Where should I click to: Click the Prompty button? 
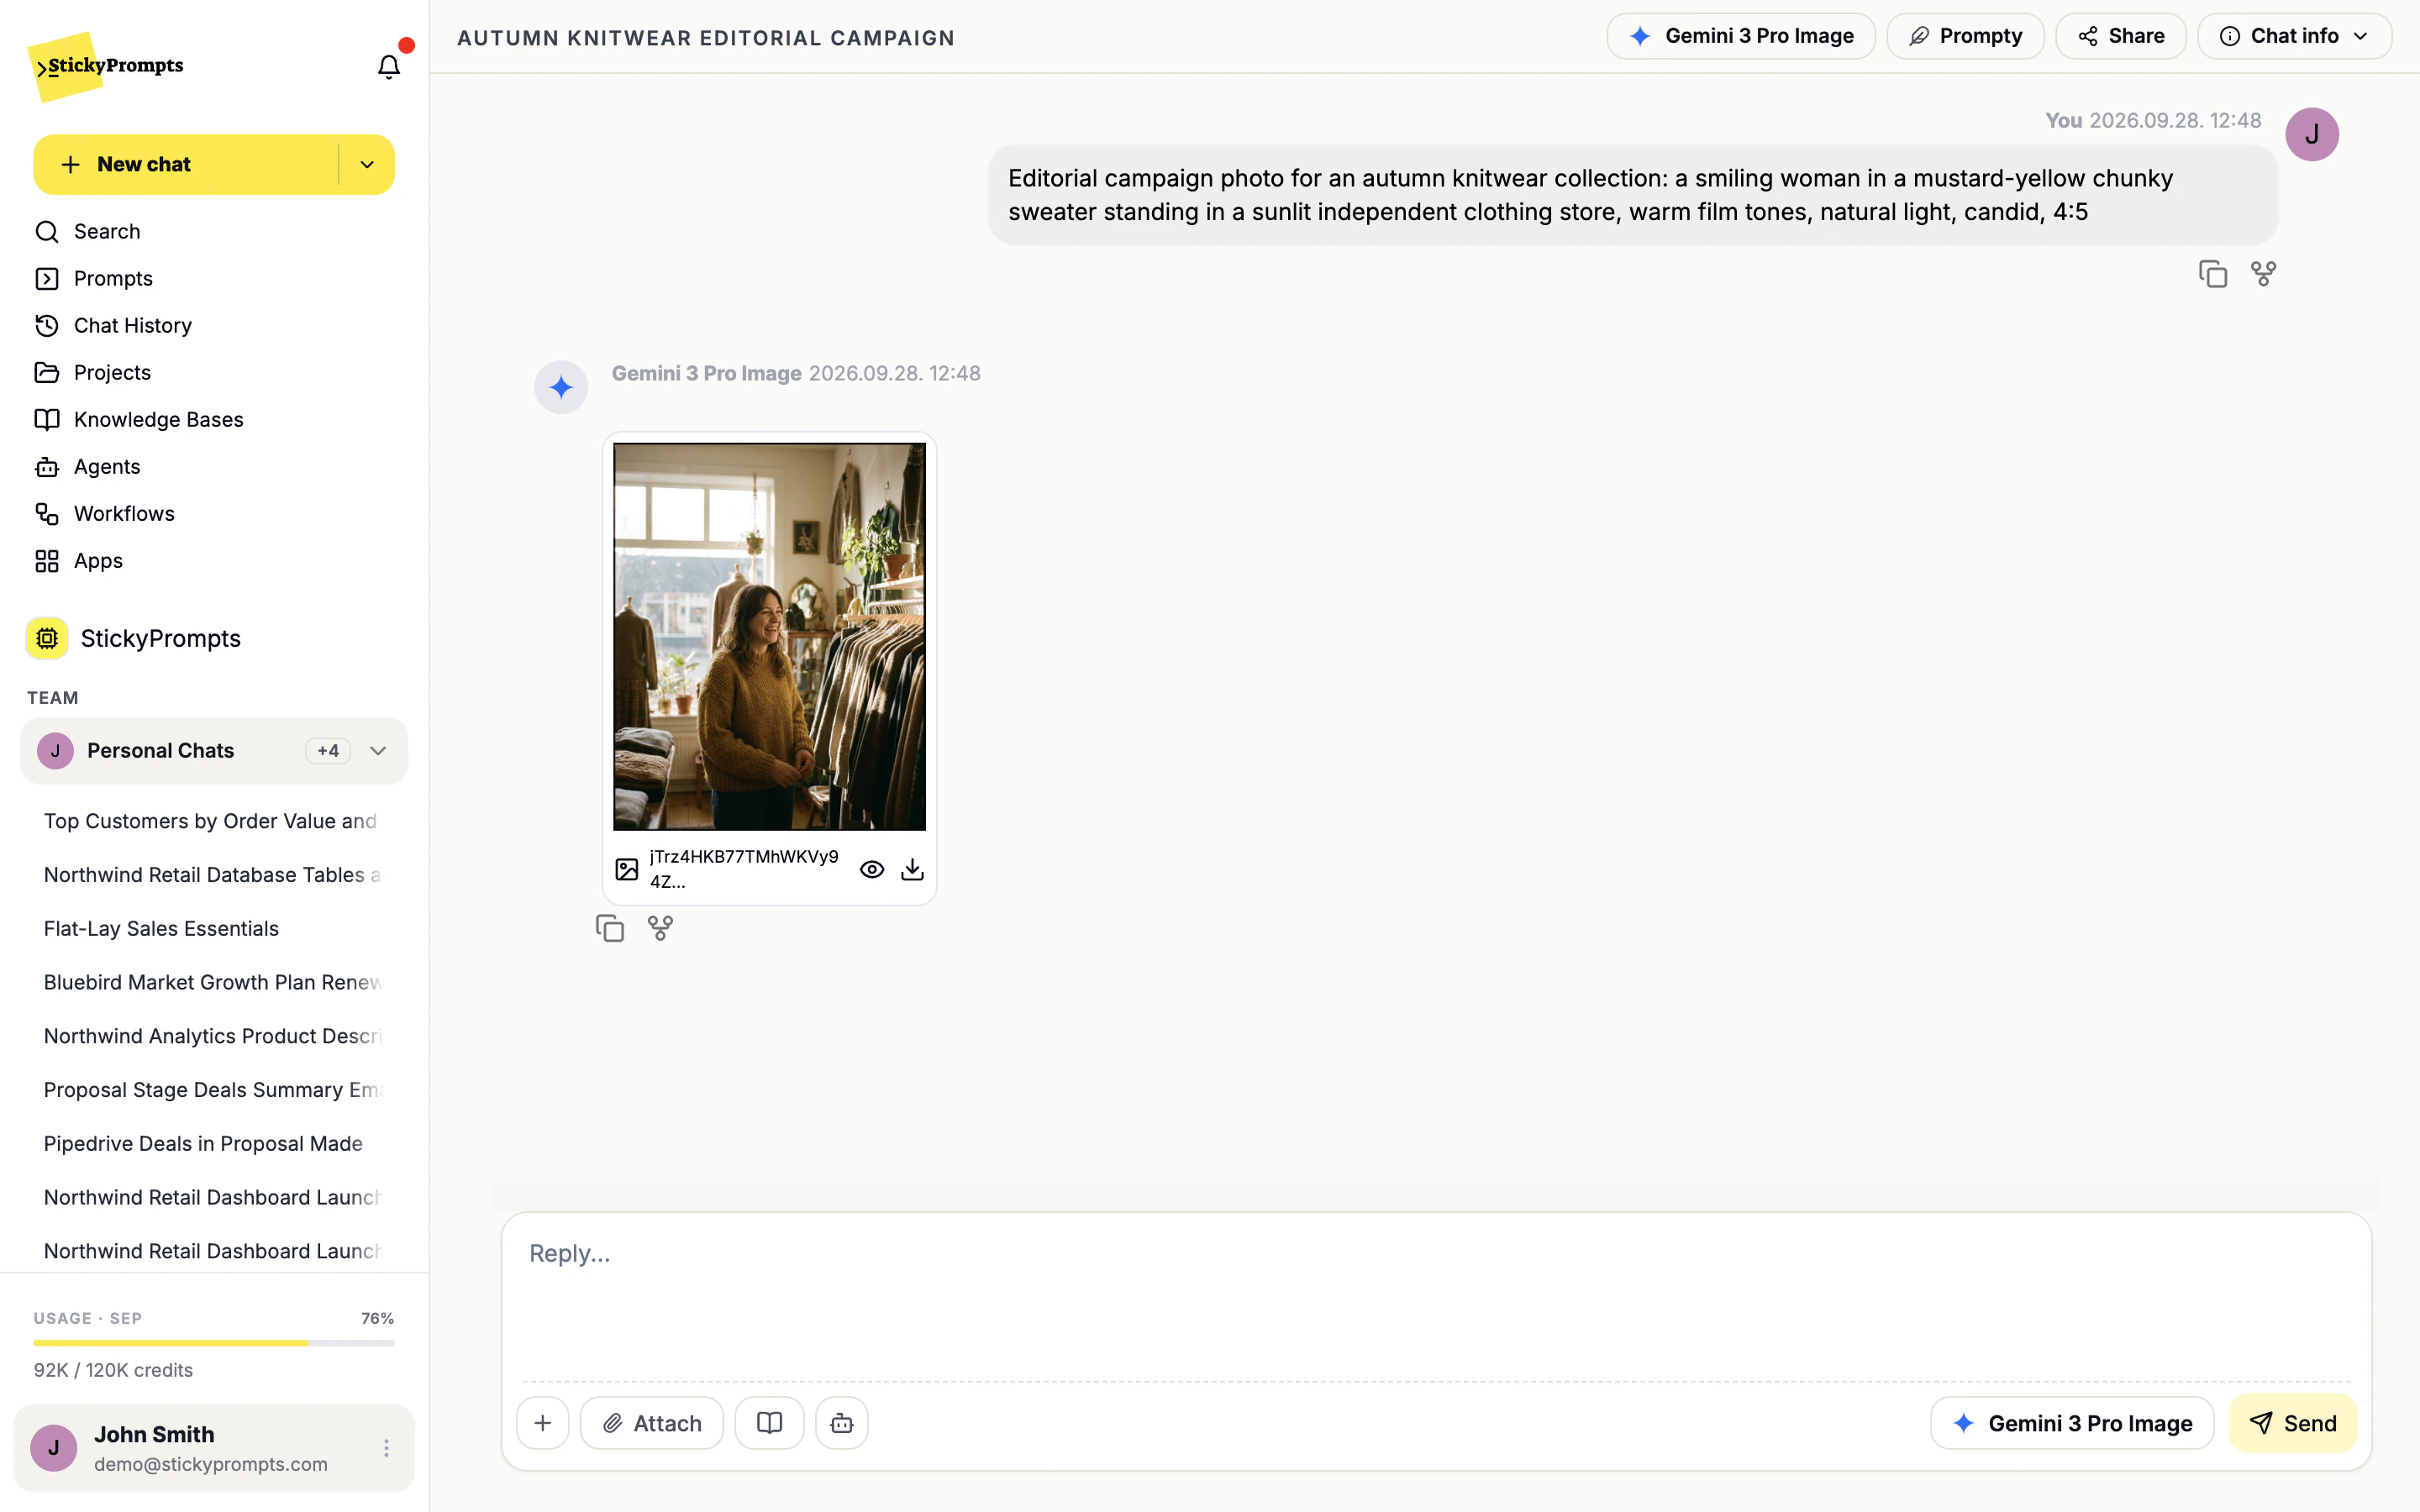1965,36
